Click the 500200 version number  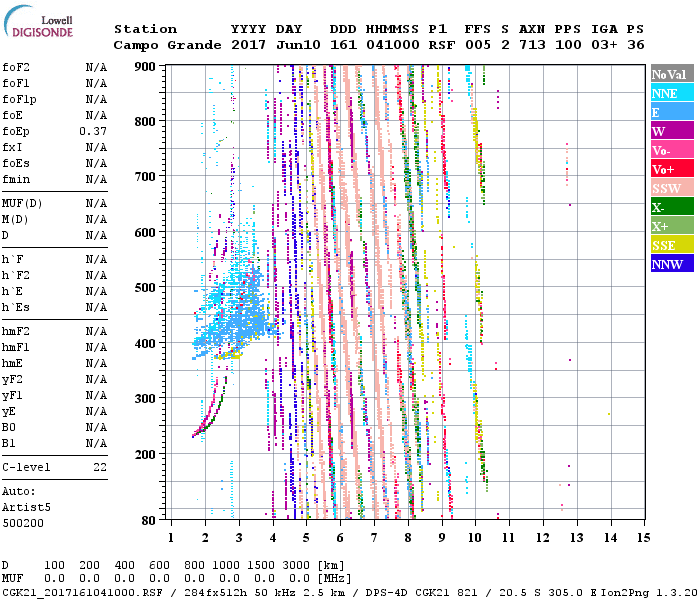(23, 523)
